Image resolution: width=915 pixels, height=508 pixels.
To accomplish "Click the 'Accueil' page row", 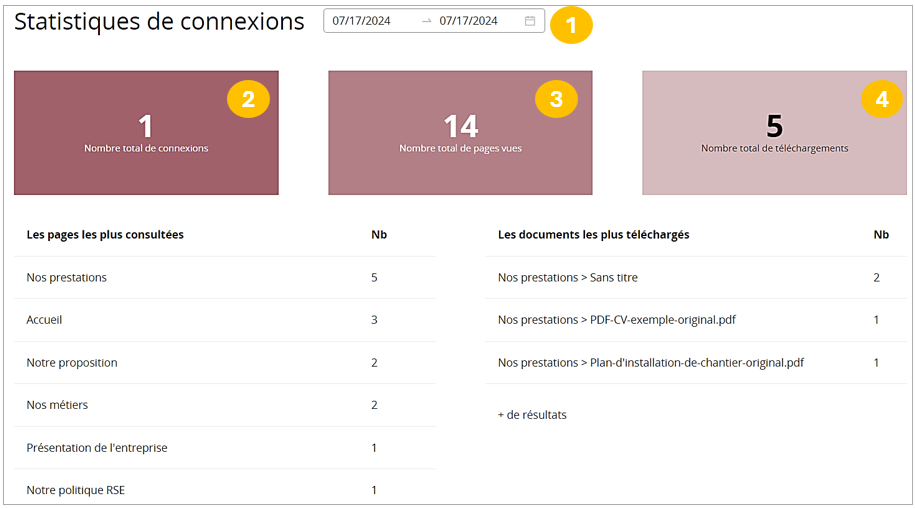I will tap(45, 320).
